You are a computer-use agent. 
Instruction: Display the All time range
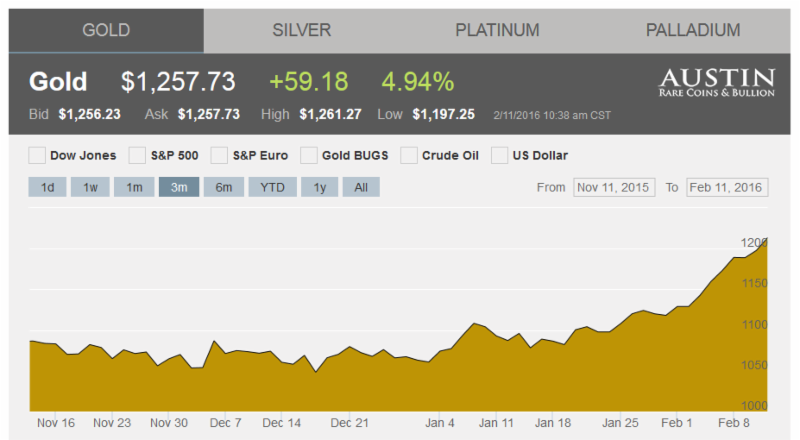point(361,187)
